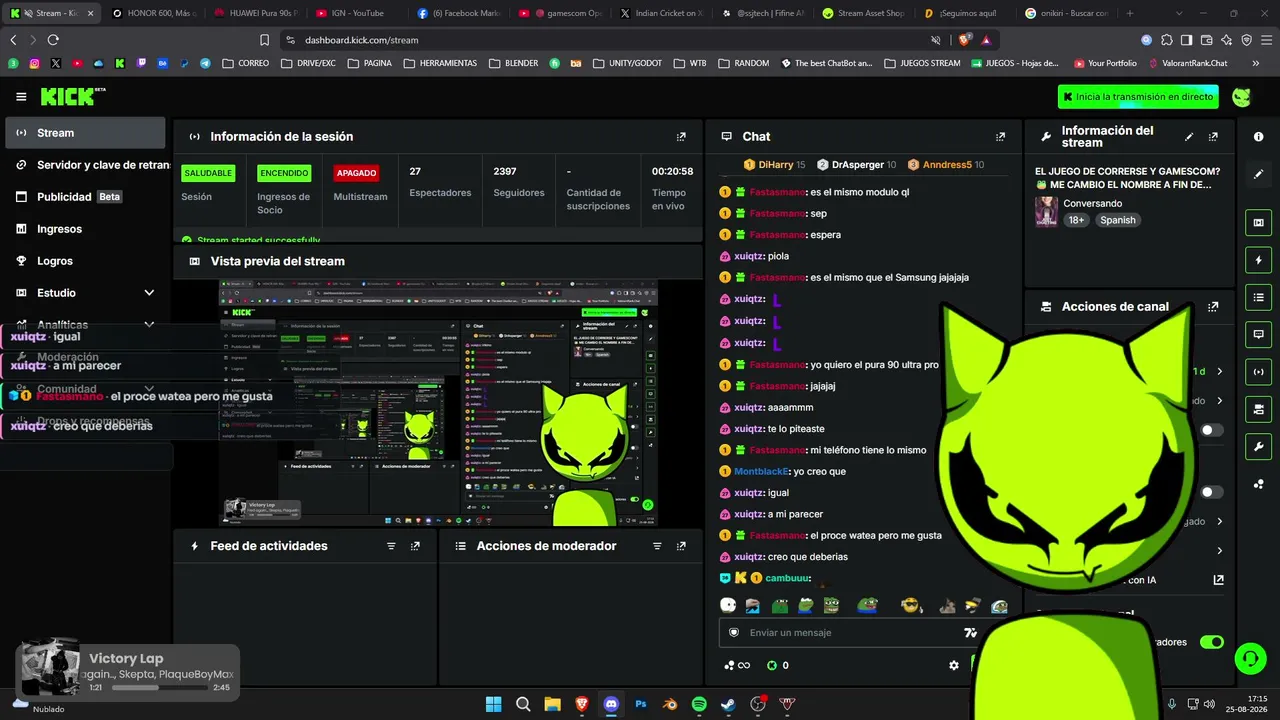The width and height of the screenshot is (1280, 720).
Task: Pop out the Chat panel
Action: 1000,137
